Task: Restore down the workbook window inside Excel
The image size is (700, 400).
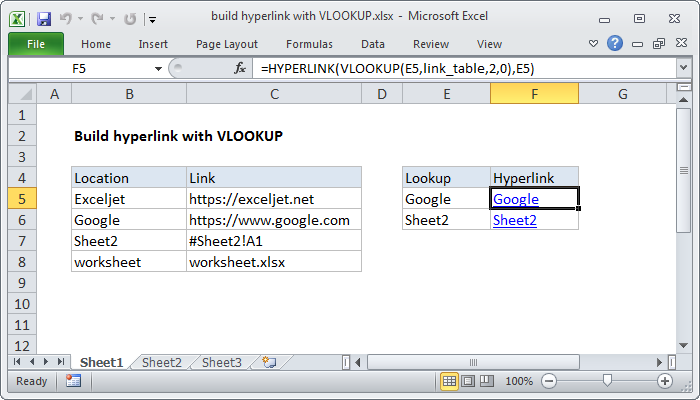Action: [x=659, y=43]
